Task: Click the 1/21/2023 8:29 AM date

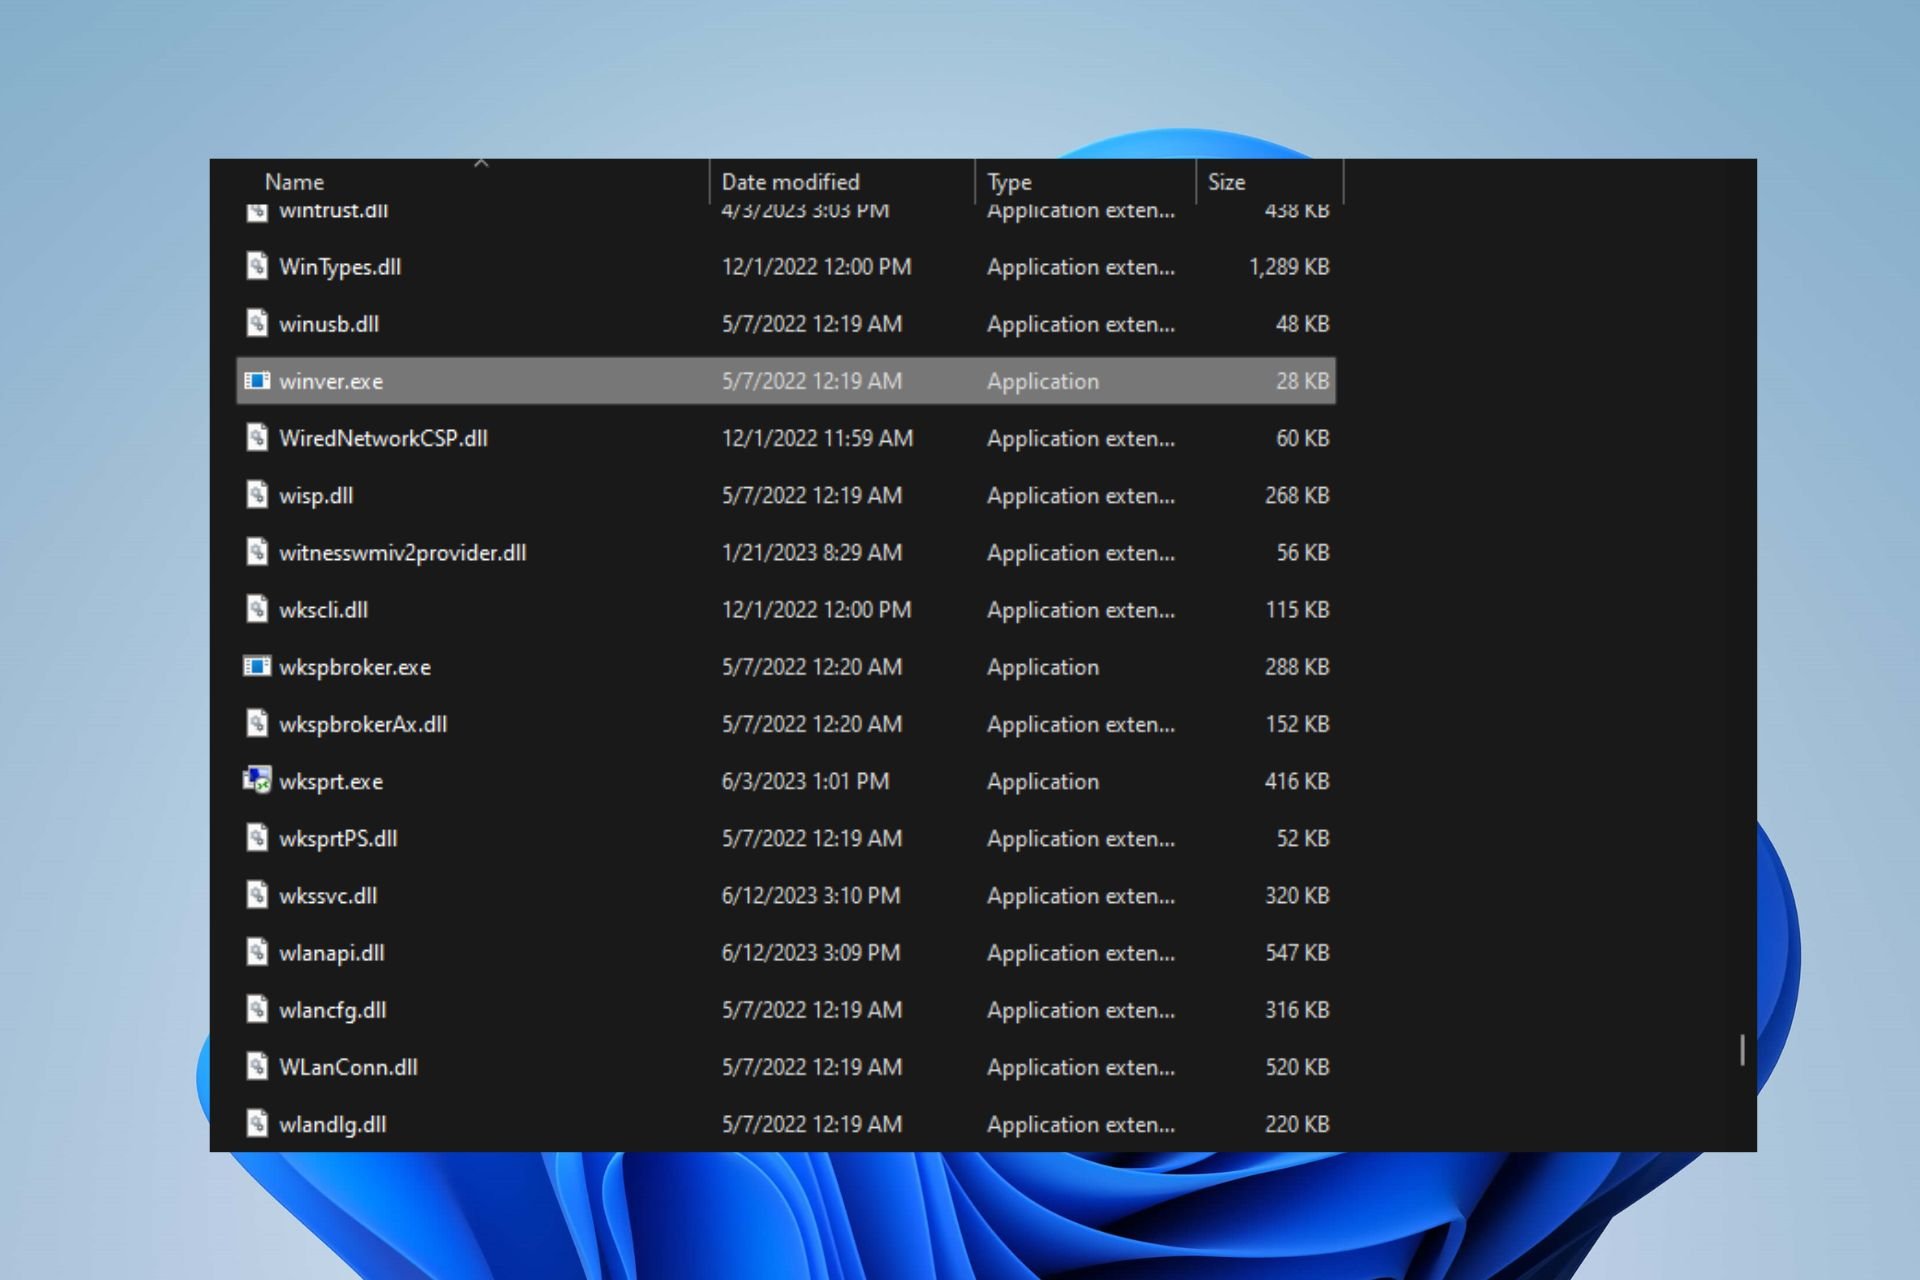Action: pyautogui.click(x=811, y=553)
